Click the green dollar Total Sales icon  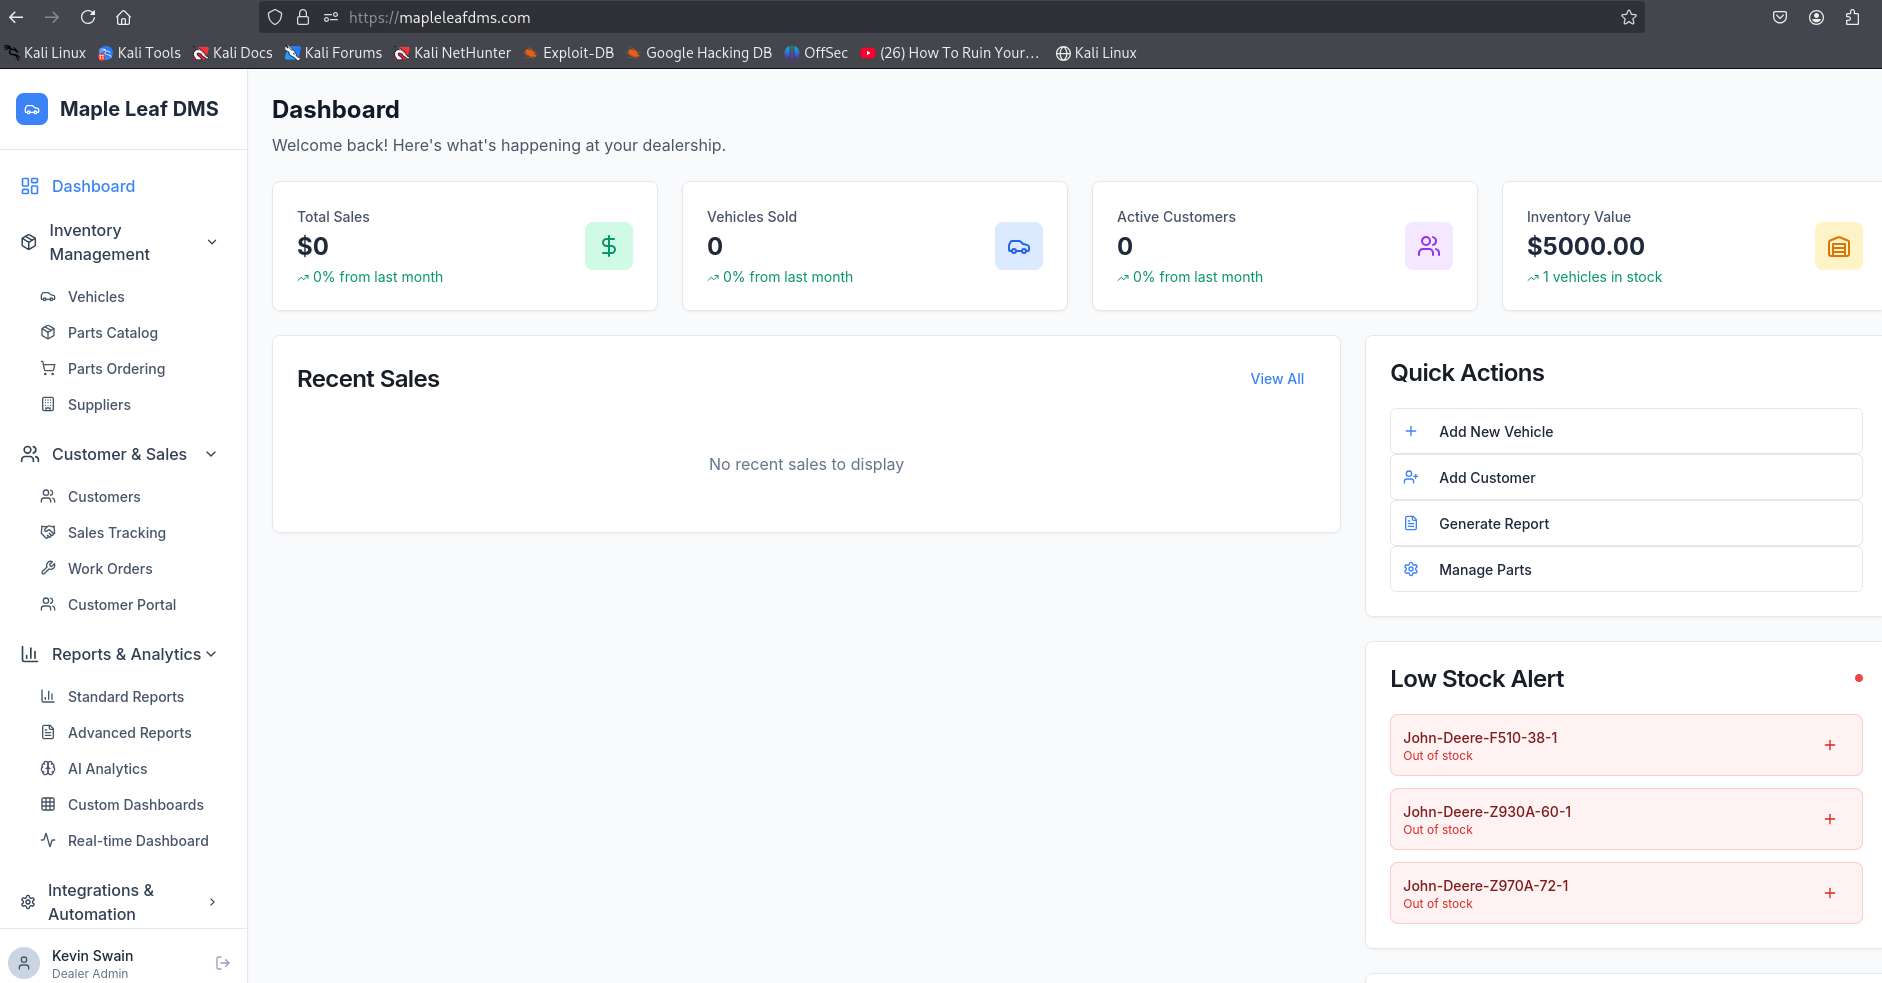pos(608,246)
